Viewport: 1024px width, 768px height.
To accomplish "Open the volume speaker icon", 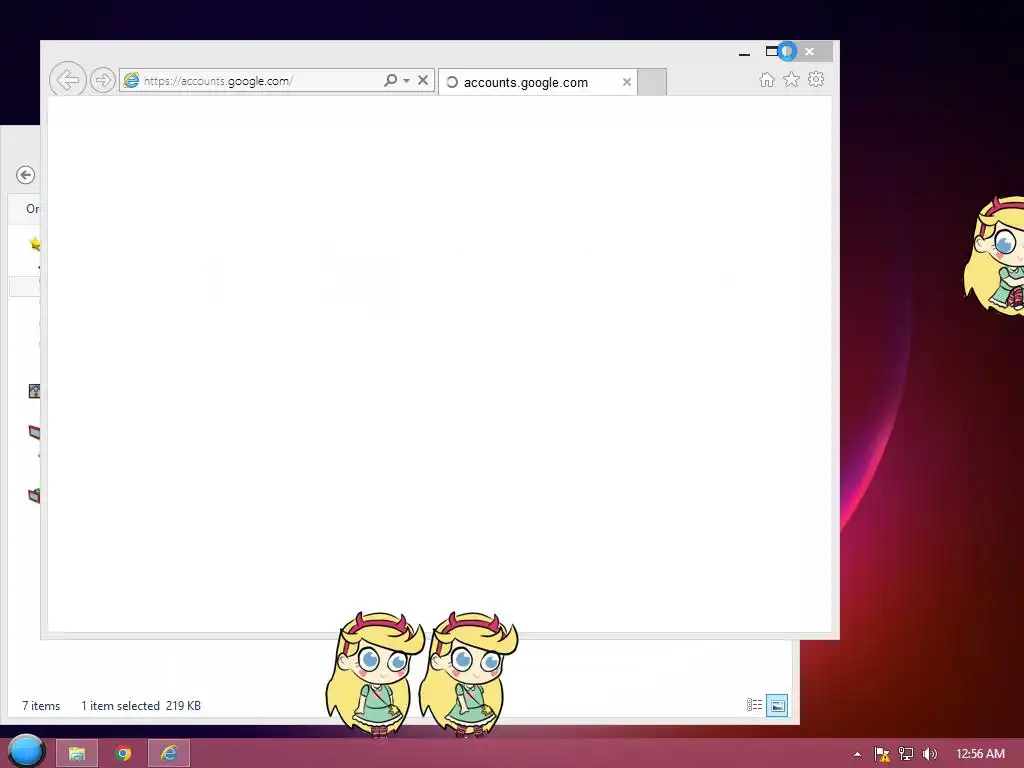I will coord(929,754).
